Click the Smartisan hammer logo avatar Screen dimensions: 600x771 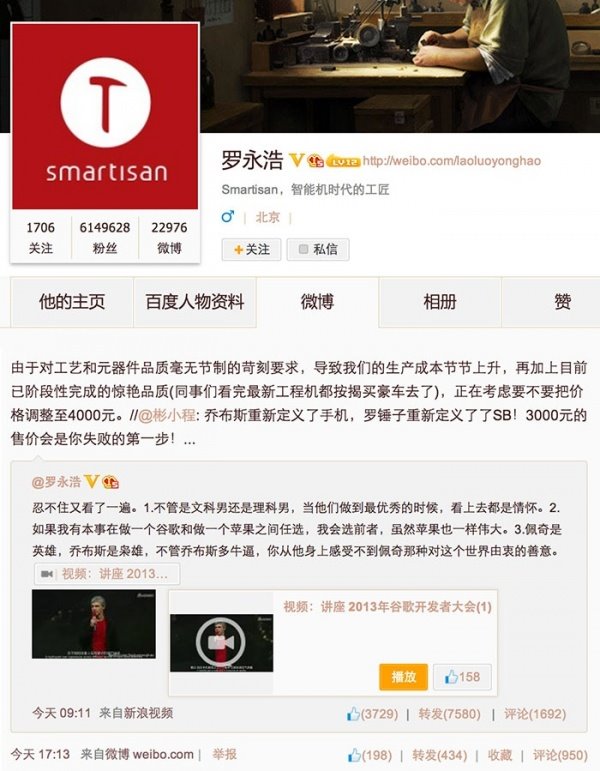(105, 116)
